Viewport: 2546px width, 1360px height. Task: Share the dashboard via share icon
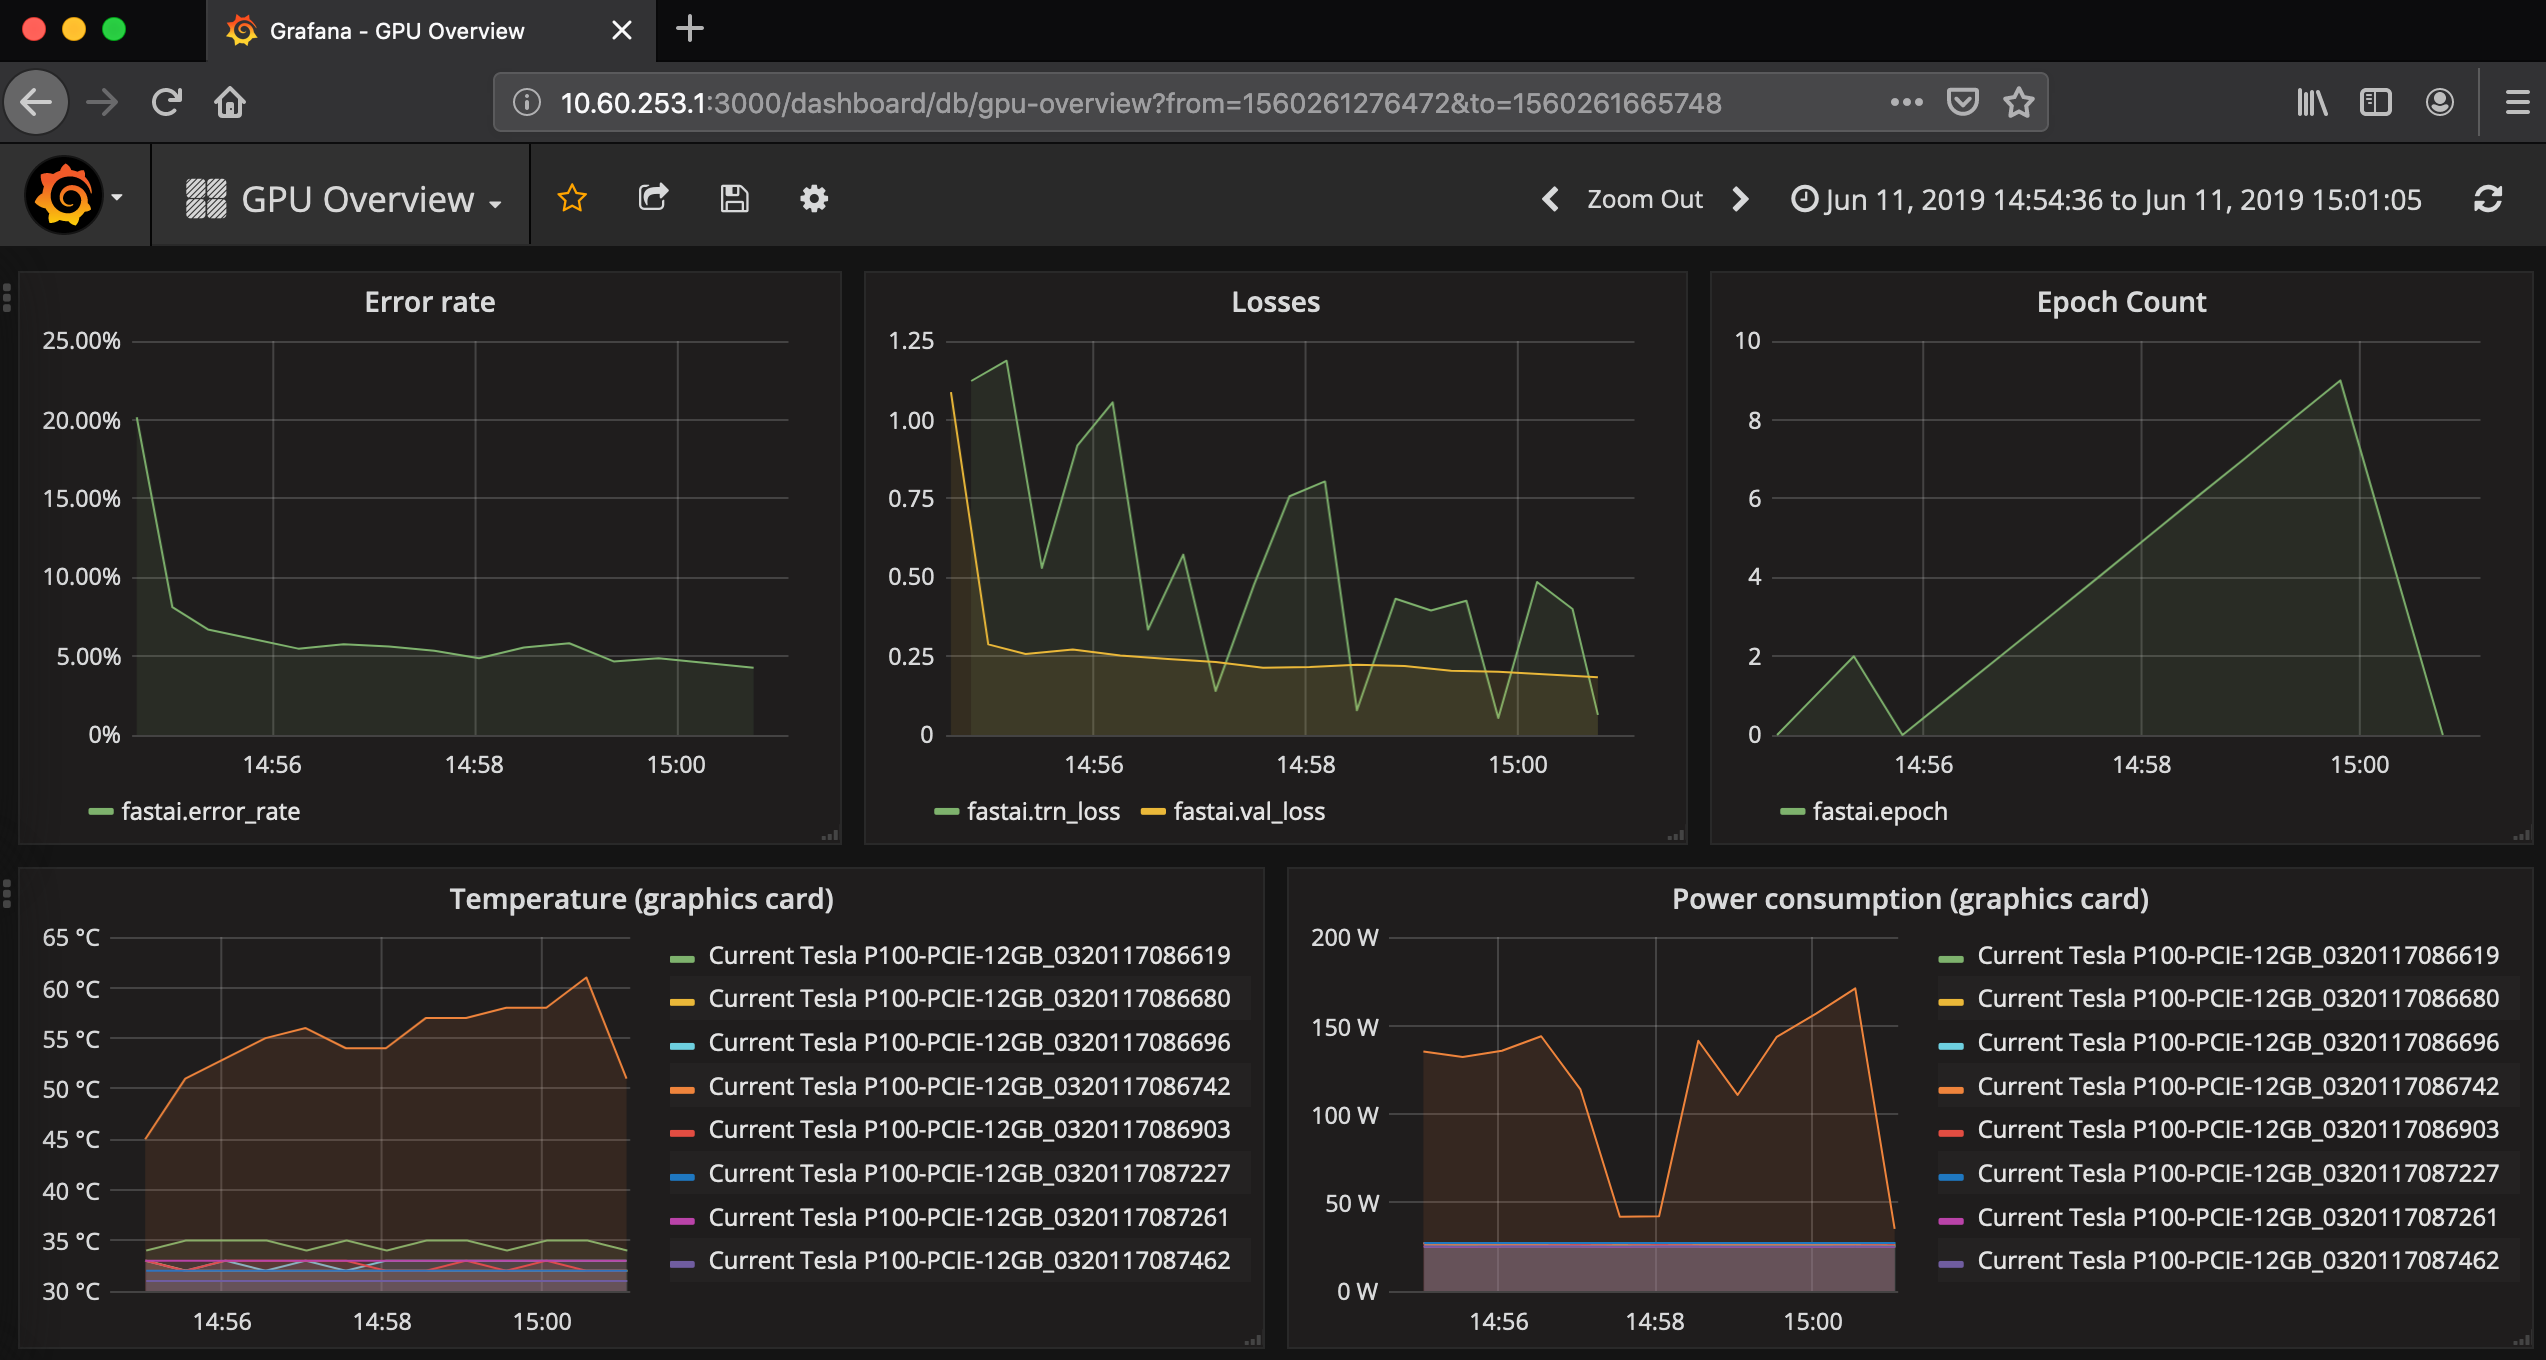pos(653,198)
